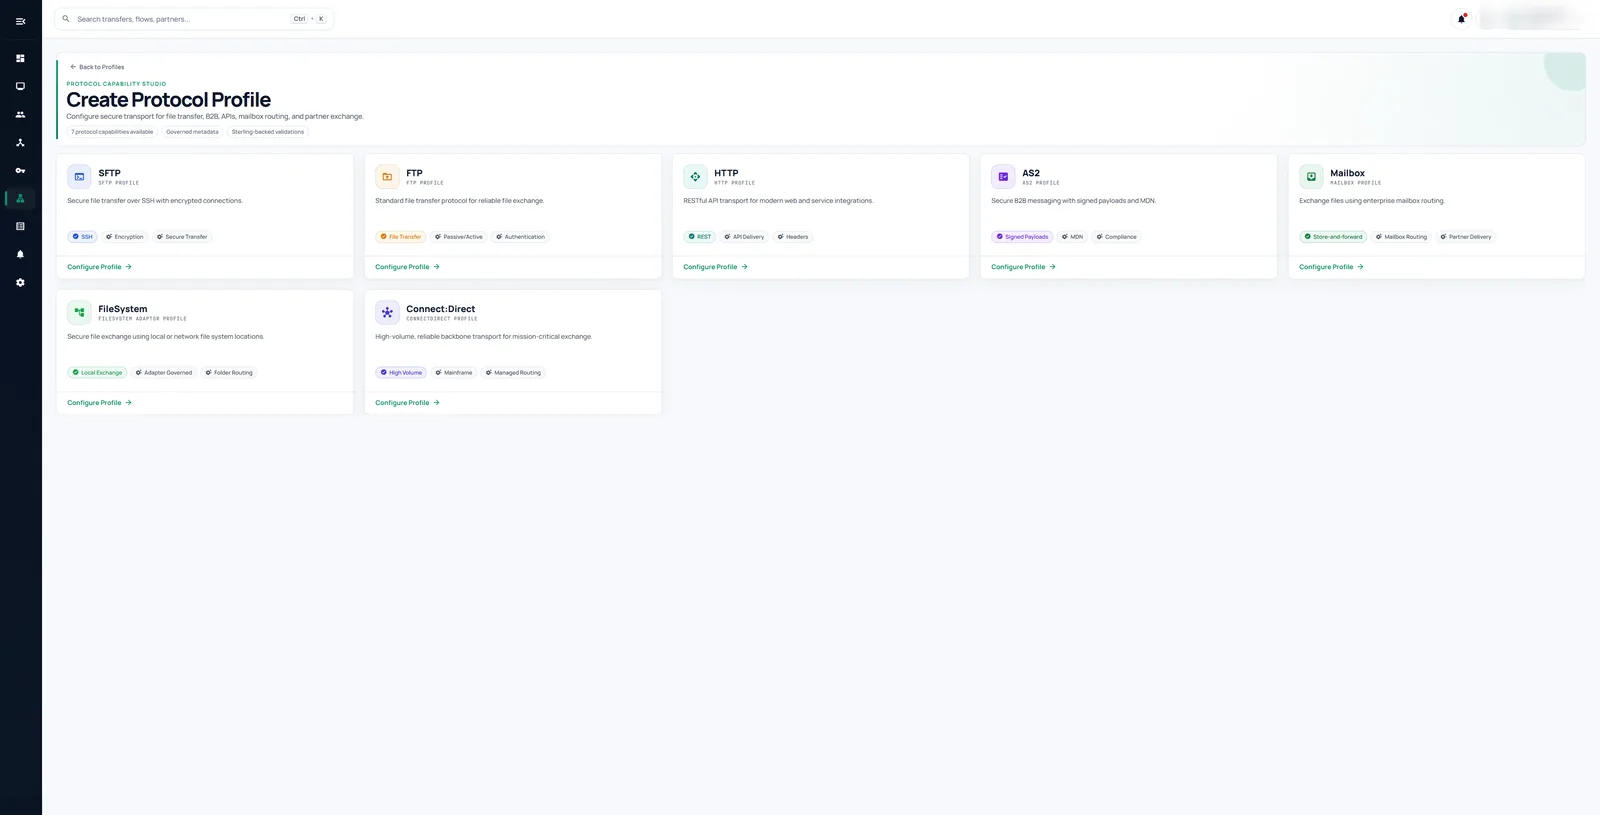Click the Mailbox green card icon
The width and height of the screenshot is (1600, 815).
(1311, 177)
